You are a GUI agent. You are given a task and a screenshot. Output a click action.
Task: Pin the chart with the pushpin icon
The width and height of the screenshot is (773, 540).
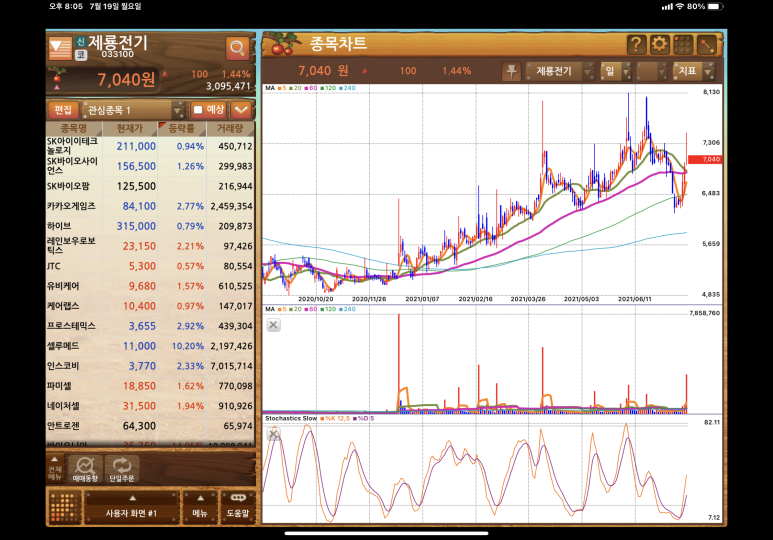[512, 72]
